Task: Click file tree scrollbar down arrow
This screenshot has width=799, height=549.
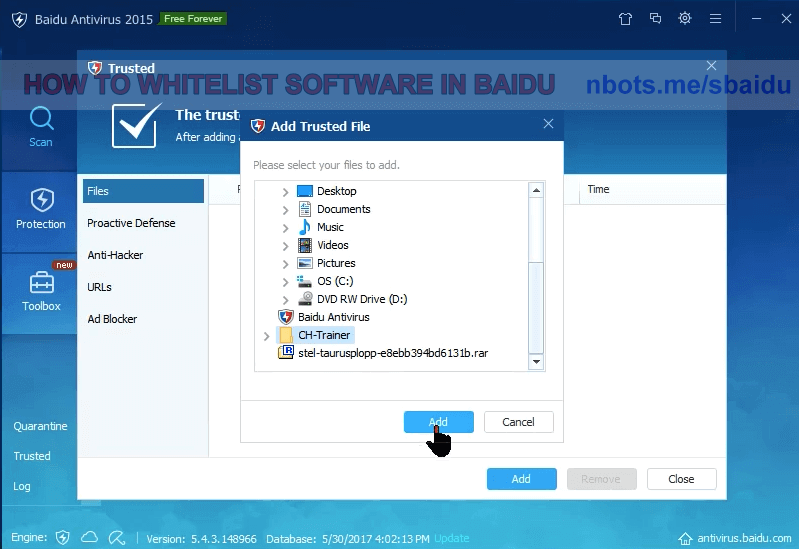Action: click(x=536, y=361)
